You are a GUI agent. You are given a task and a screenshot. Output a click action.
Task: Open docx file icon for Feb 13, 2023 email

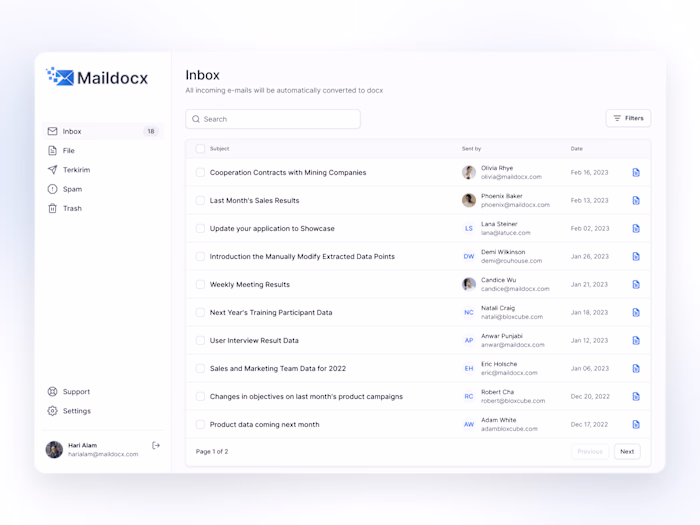click(636, 200)
